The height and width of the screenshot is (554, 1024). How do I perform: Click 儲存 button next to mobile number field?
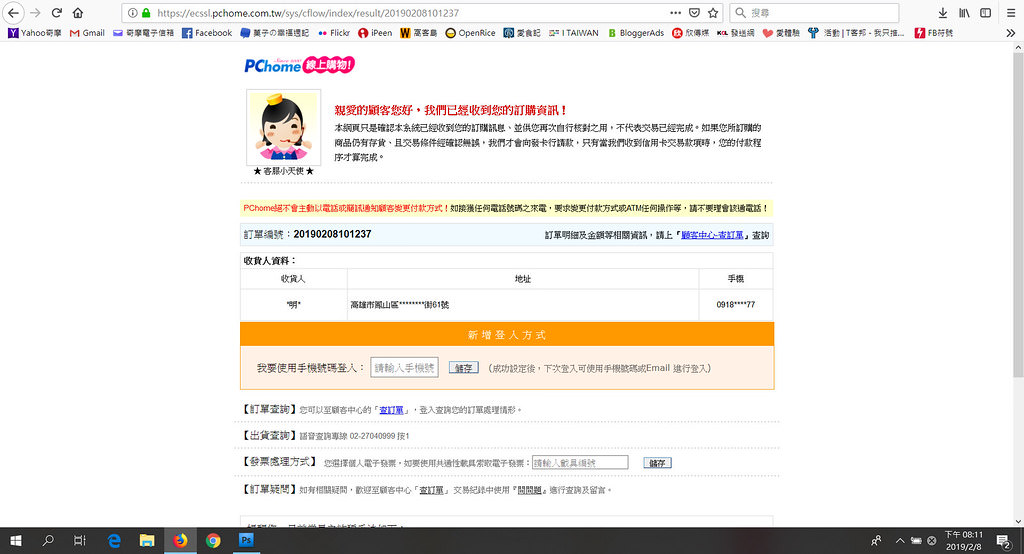pyautogui.click(x=464, y=368)
